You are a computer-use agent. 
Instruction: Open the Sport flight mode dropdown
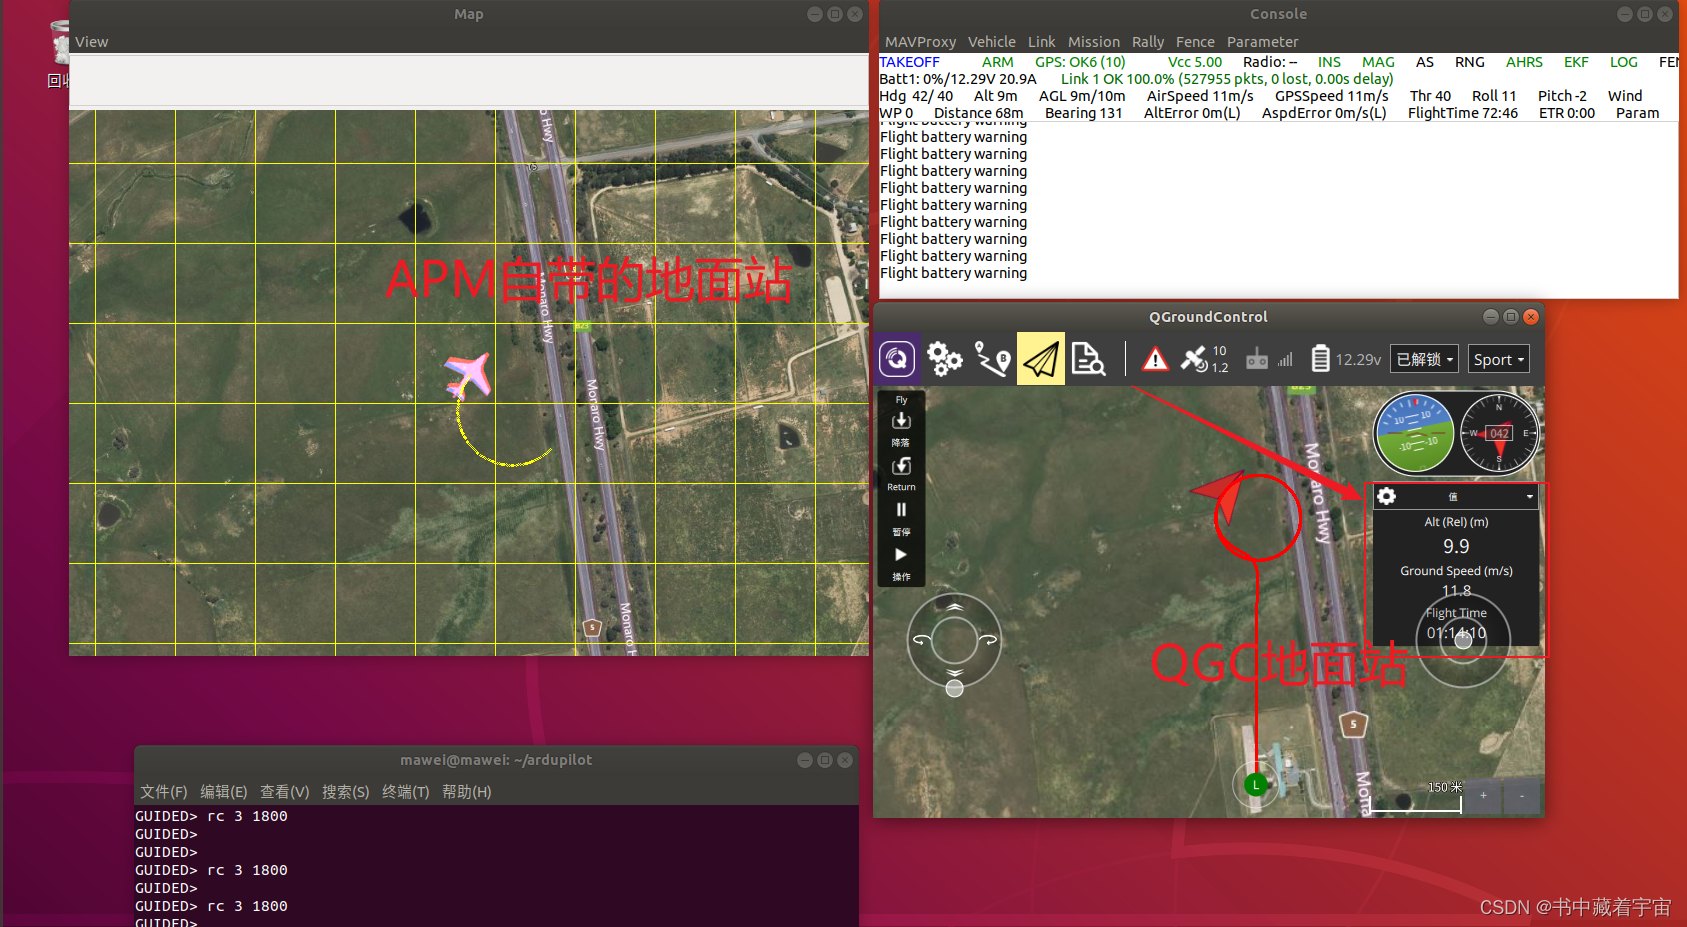pyautogui.click(x=1499, y=359)
